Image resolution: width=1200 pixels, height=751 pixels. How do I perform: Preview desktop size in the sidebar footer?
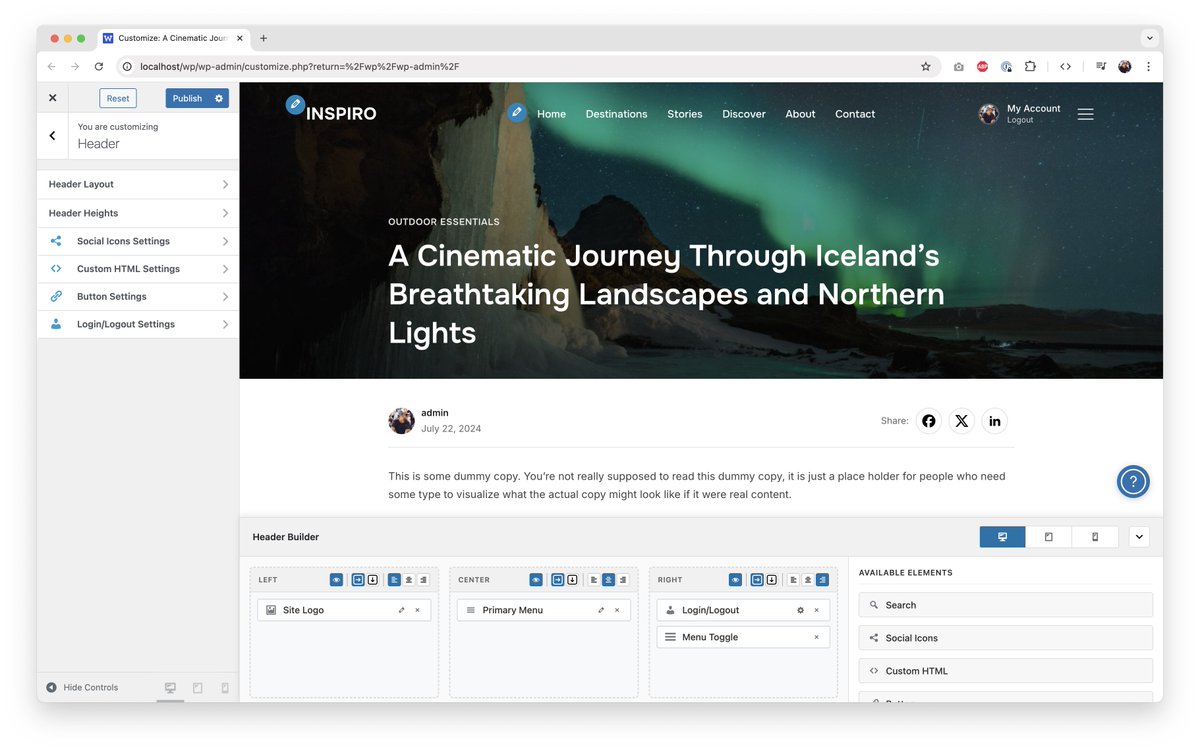(170, 688)
